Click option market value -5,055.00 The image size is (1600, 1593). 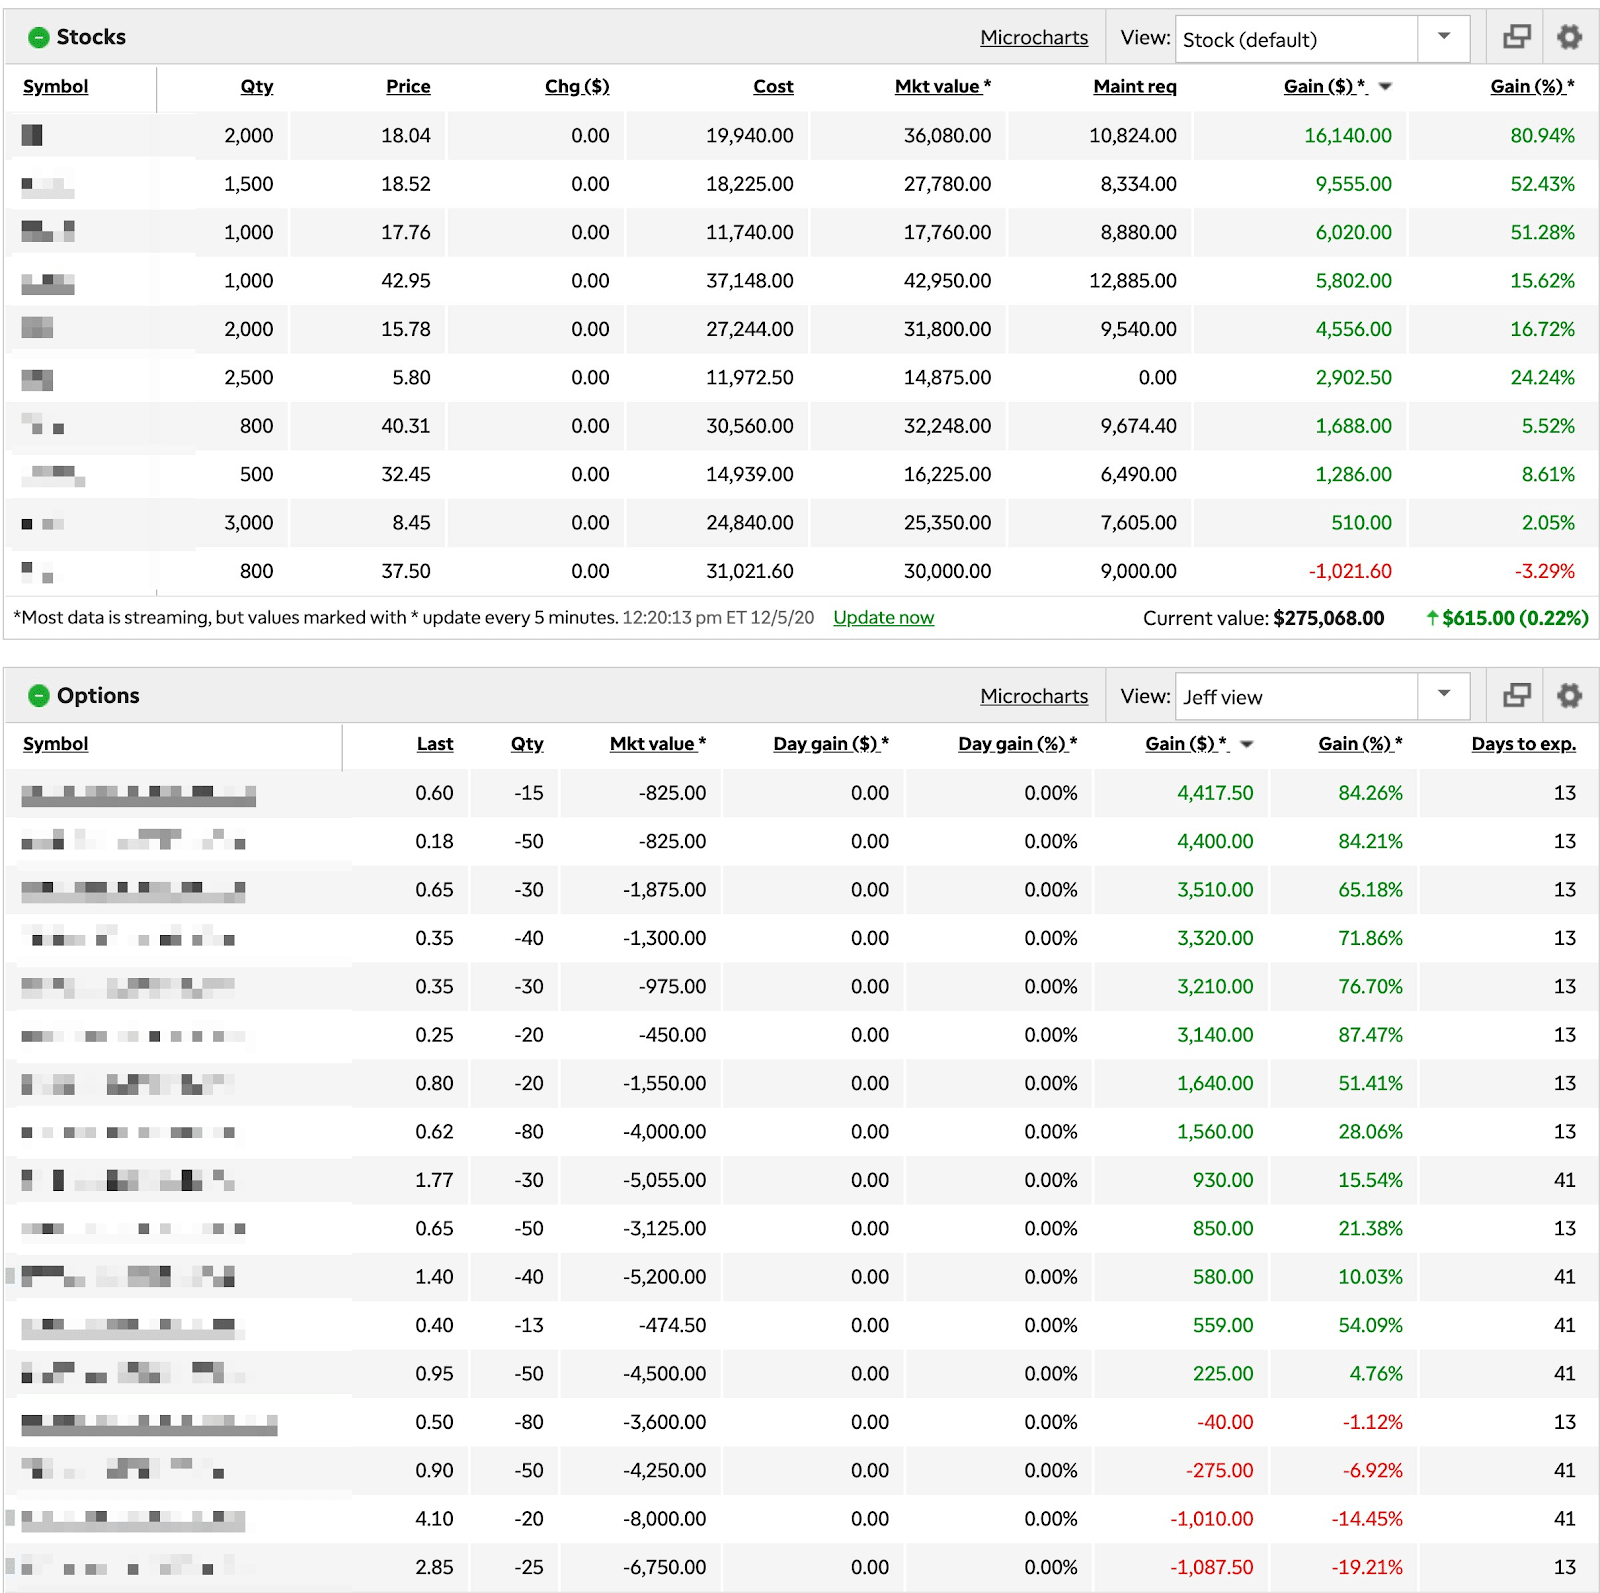(x=664, y=1180)
